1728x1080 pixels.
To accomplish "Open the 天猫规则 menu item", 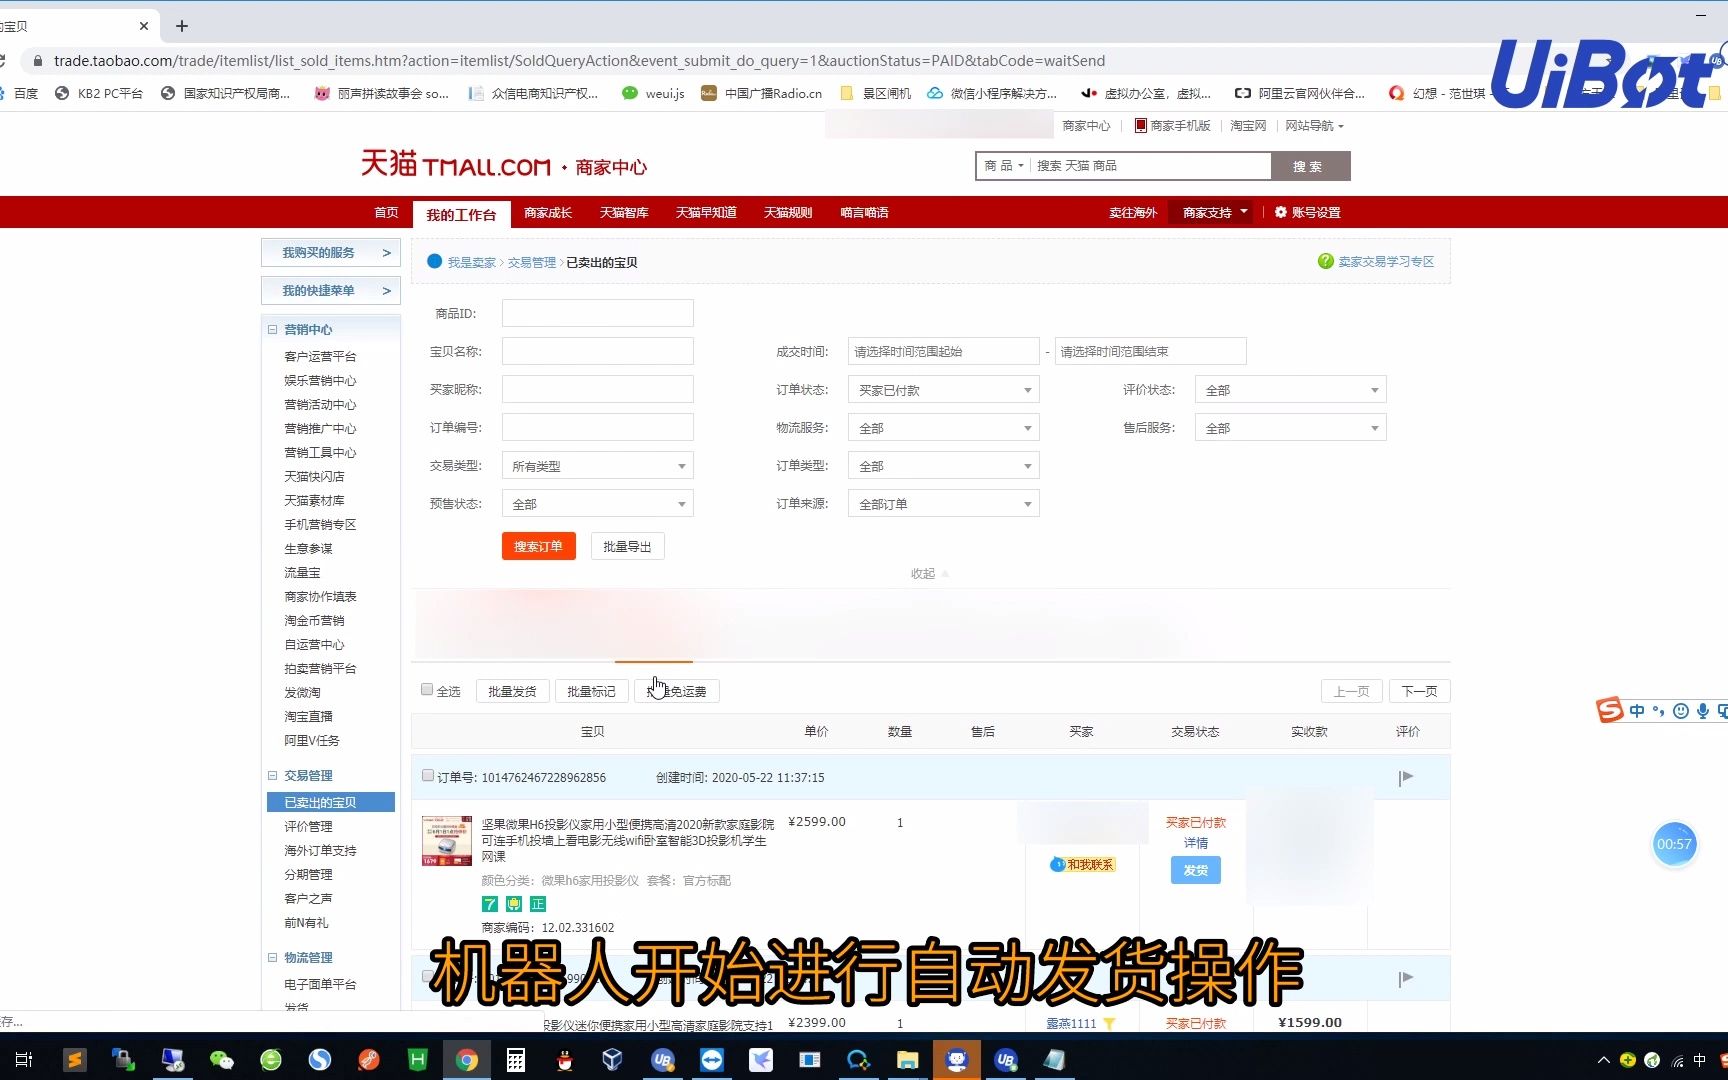I will [787, 212].
